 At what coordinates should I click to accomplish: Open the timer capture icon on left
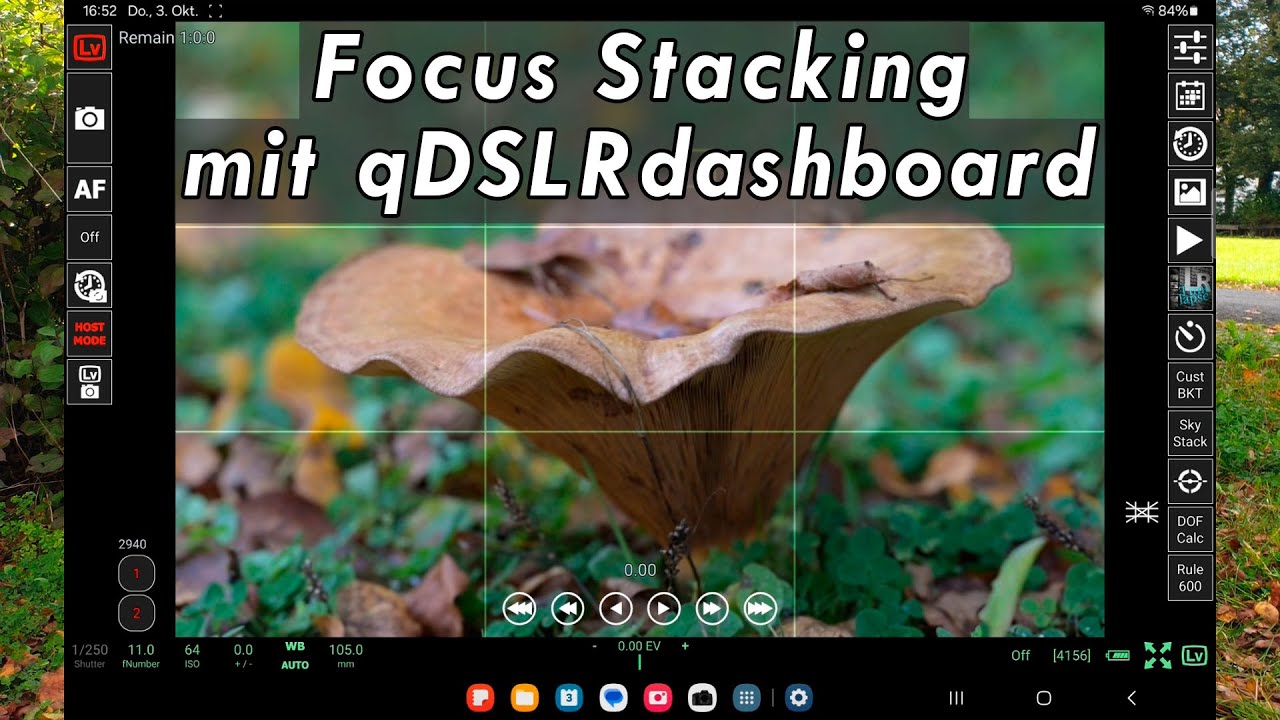89,285
